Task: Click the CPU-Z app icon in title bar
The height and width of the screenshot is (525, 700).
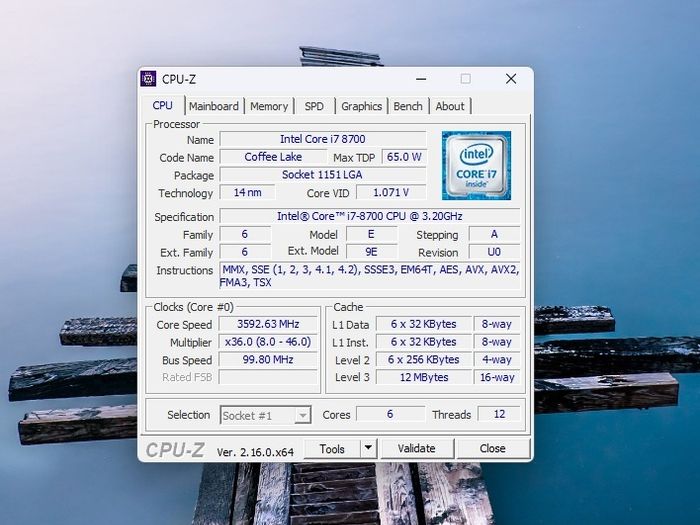Action: coord(148,79)
